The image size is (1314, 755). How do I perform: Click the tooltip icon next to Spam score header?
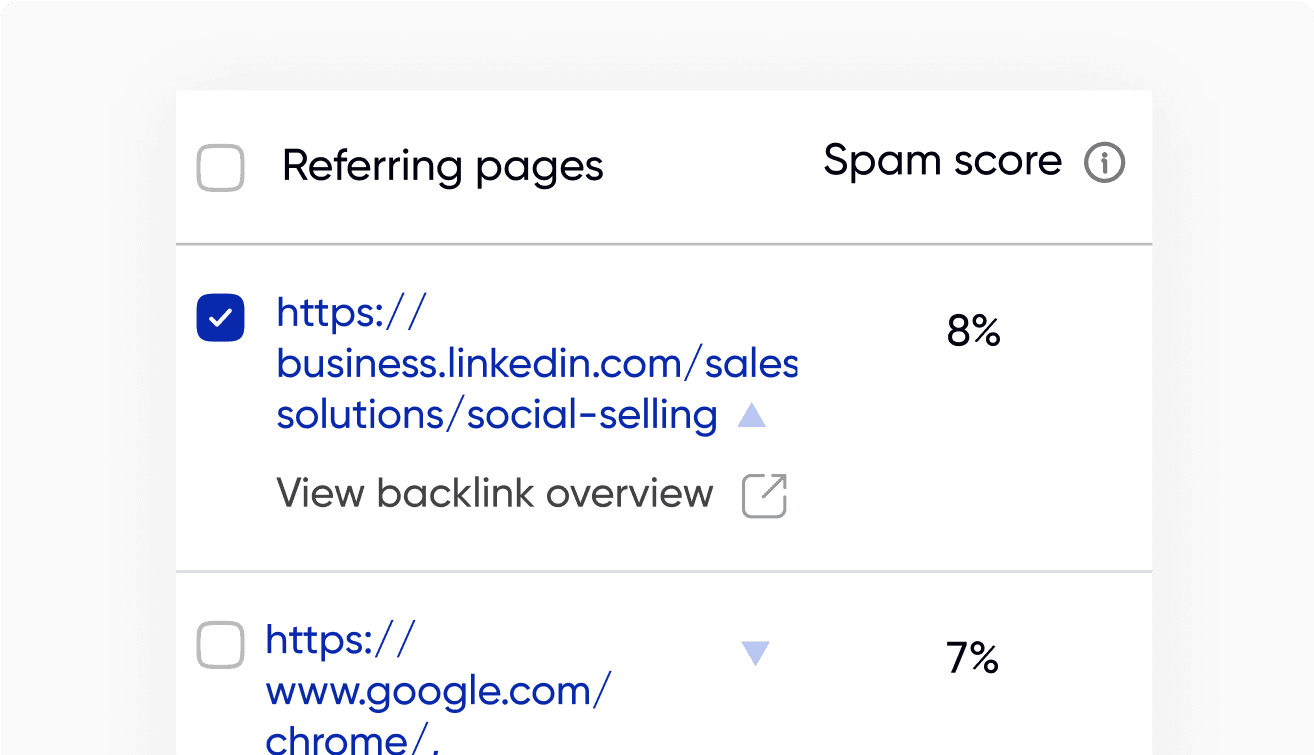point(1104,162)
